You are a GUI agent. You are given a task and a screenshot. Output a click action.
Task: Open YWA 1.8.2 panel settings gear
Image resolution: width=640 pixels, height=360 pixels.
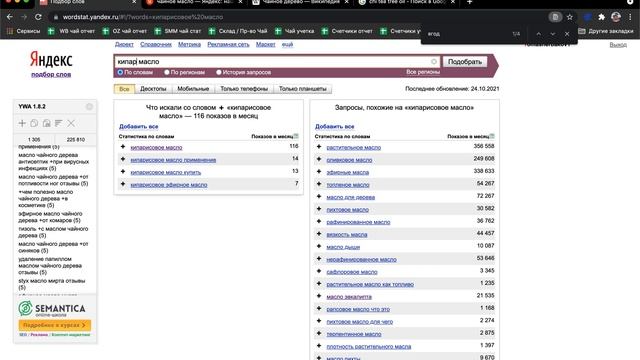[89, 107]
